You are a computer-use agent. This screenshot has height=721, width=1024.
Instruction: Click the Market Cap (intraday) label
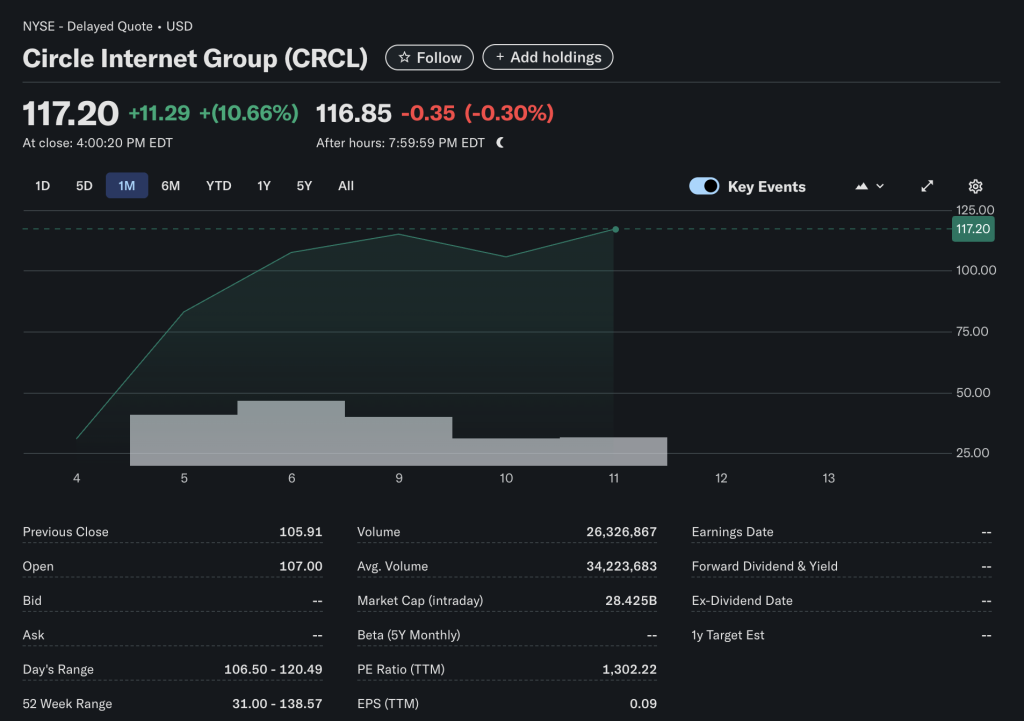tap(420, 600)
